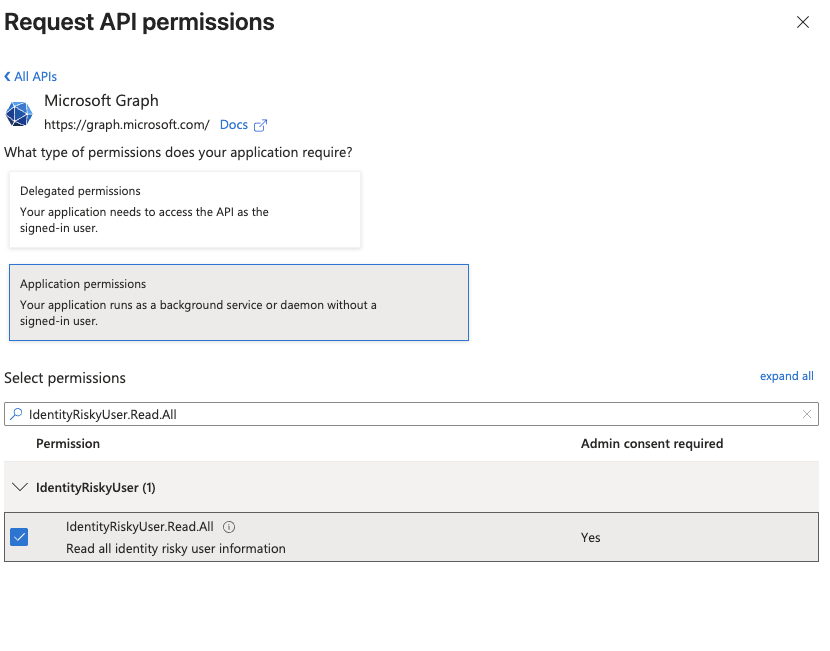Click the magnifier icon in the search box

click(x=16, y=414)
